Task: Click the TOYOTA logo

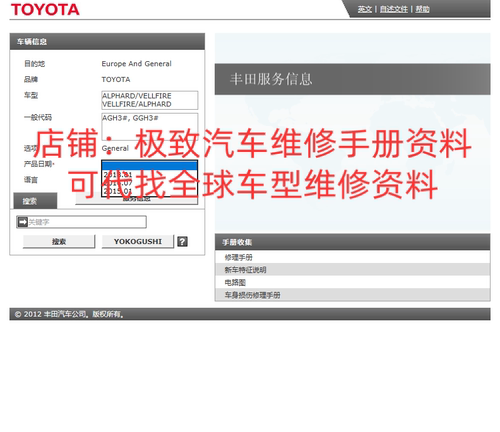Action: pos(45,10)
